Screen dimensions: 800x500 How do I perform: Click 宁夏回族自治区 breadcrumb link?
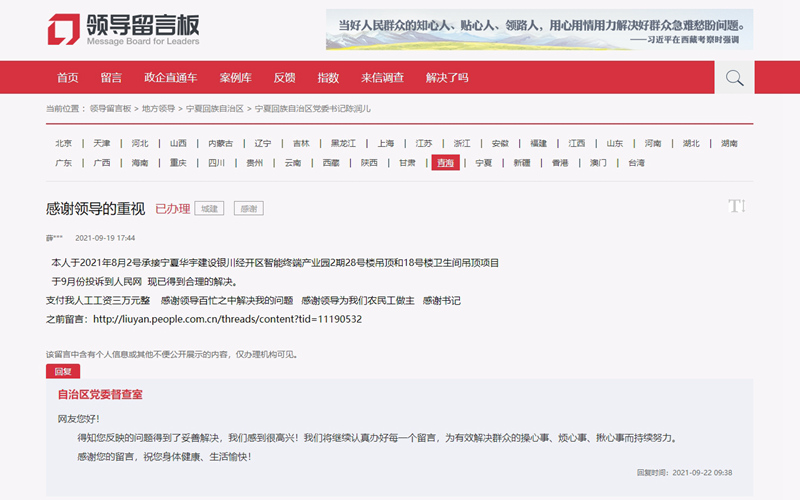click(x=214, y=108)
